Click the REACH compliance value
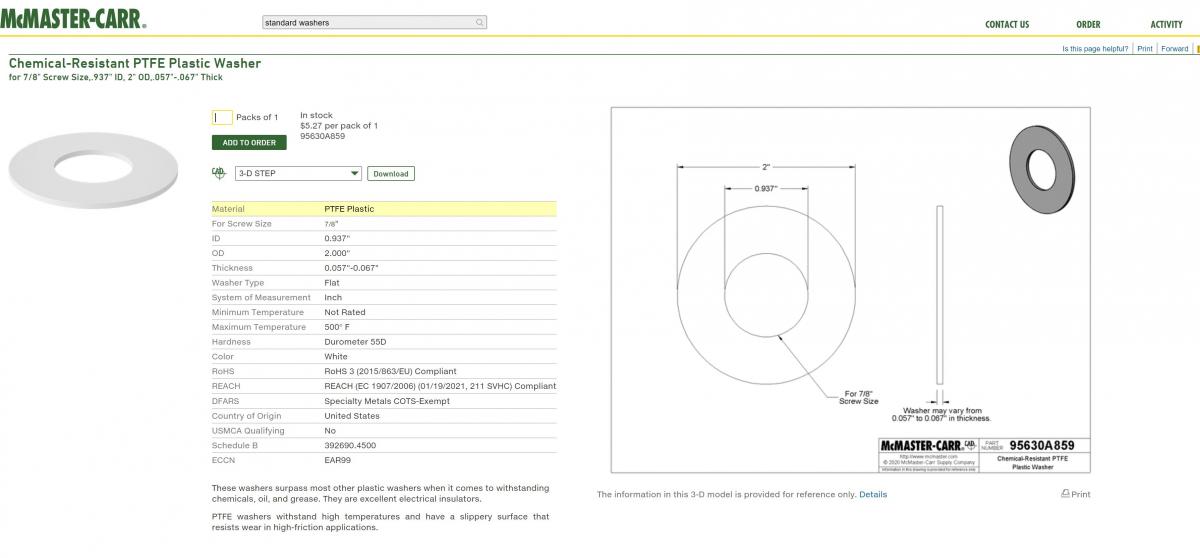The image size is (1200, 558). coord(440,386)
